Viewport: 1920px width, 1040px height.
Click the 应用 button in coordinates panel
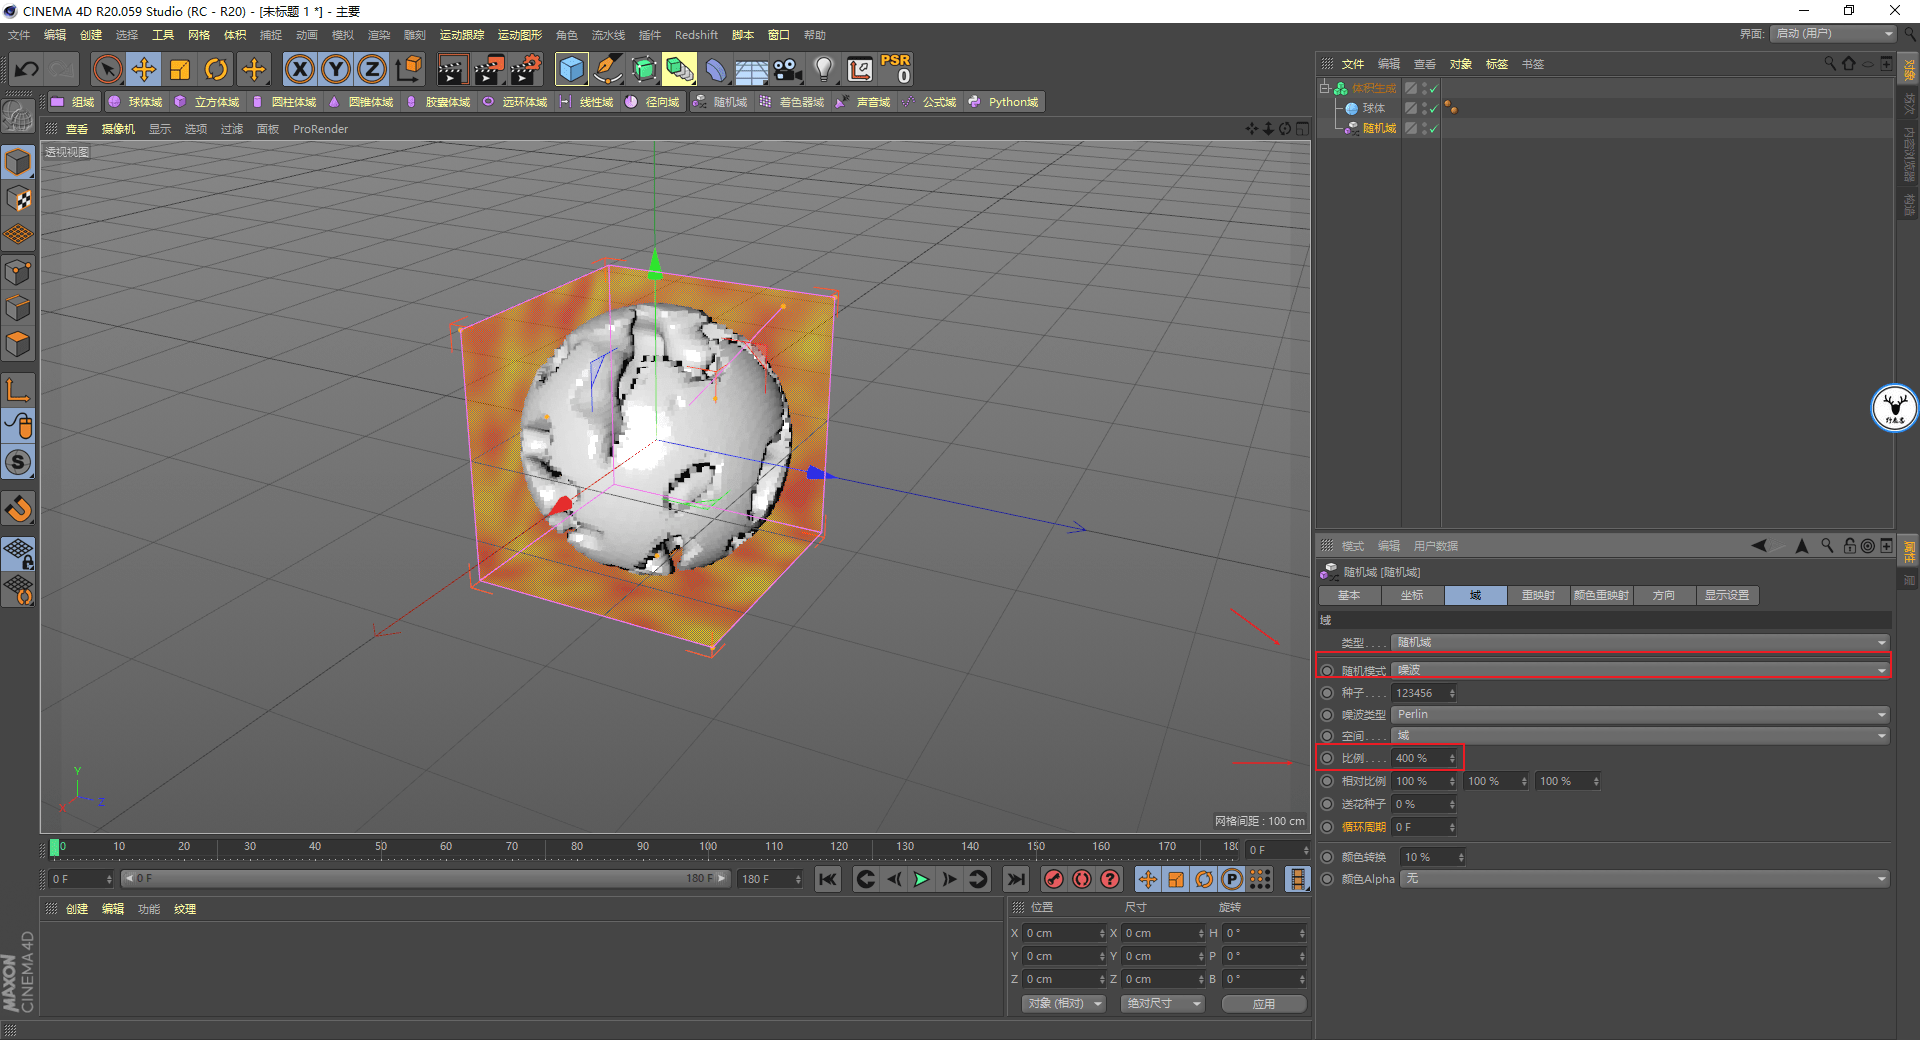[x=1263, y=1003]
